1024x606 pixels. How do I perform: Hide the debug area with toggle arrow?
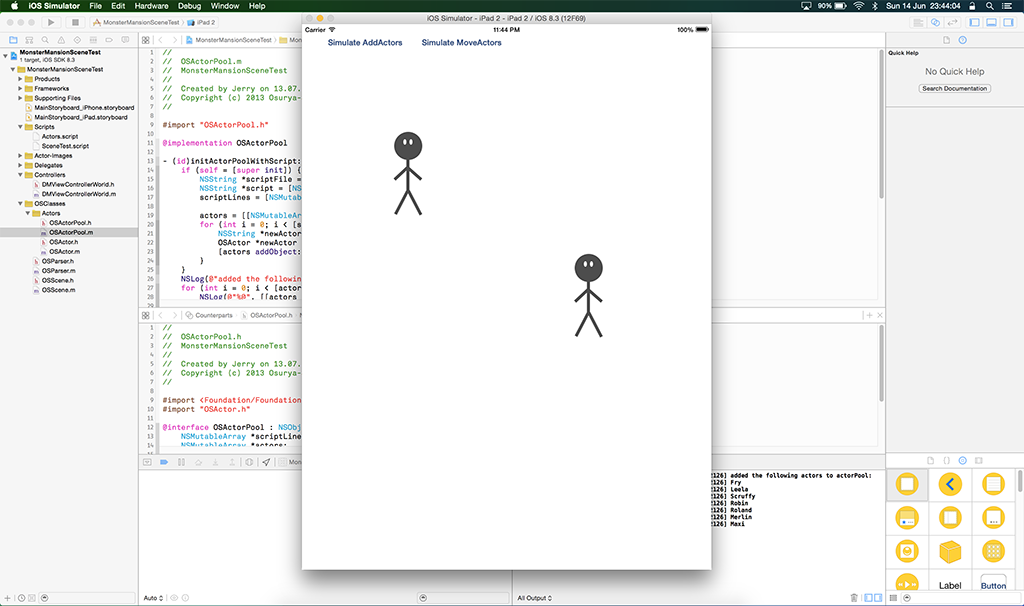pos(147,462)
